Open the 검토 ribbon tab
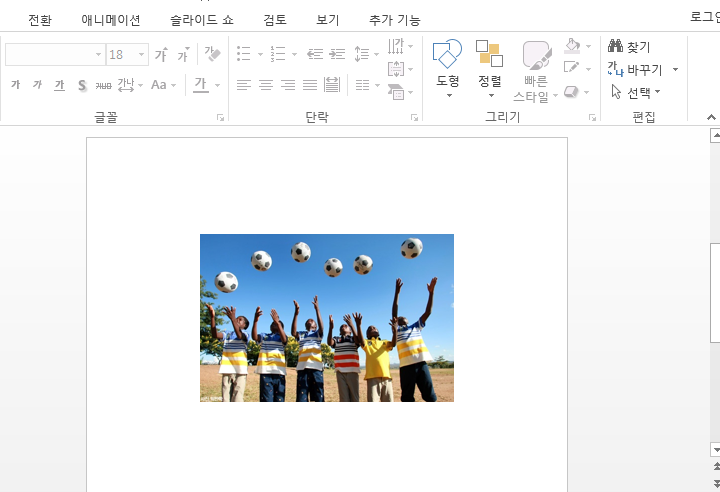 coord(275,20)
